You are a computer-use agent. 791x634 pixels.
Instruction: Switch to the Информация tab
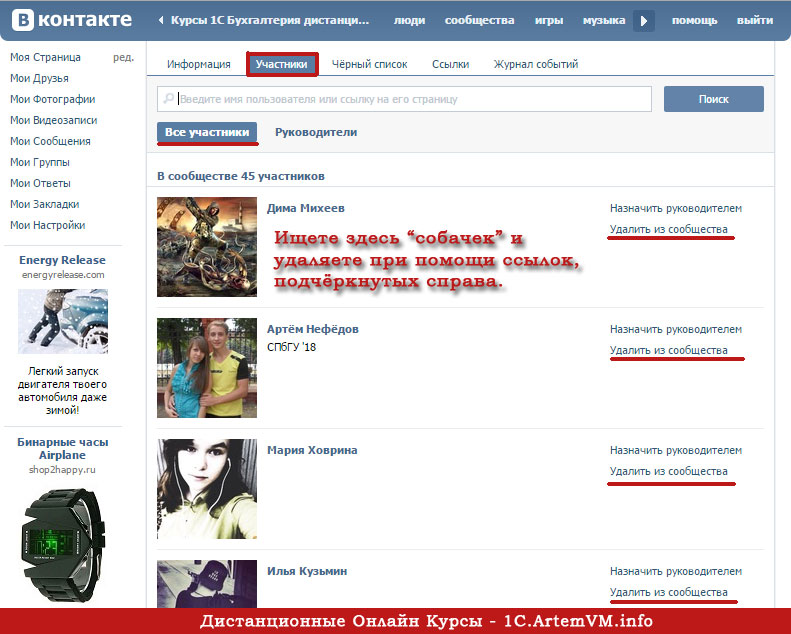(x=199, y=64)
